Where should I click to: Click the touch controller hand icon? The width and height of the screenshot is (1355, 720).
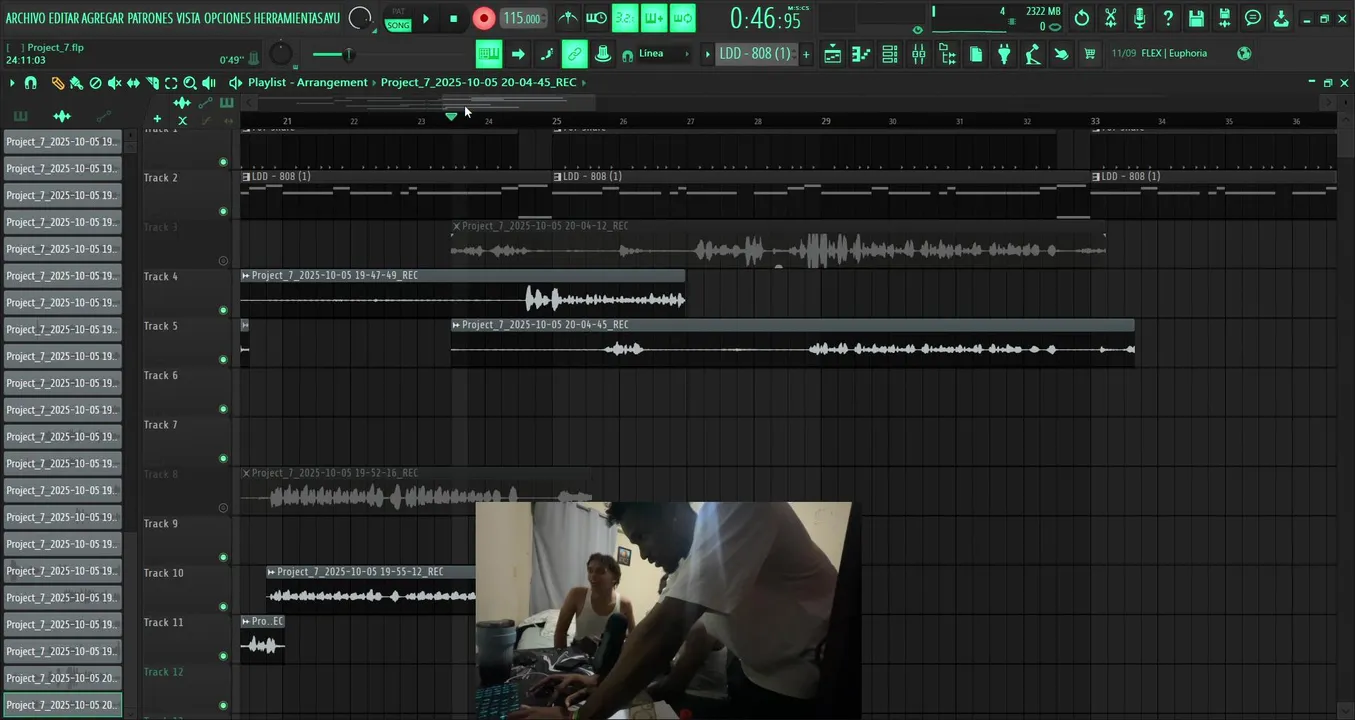click(x=1061, y=54)
